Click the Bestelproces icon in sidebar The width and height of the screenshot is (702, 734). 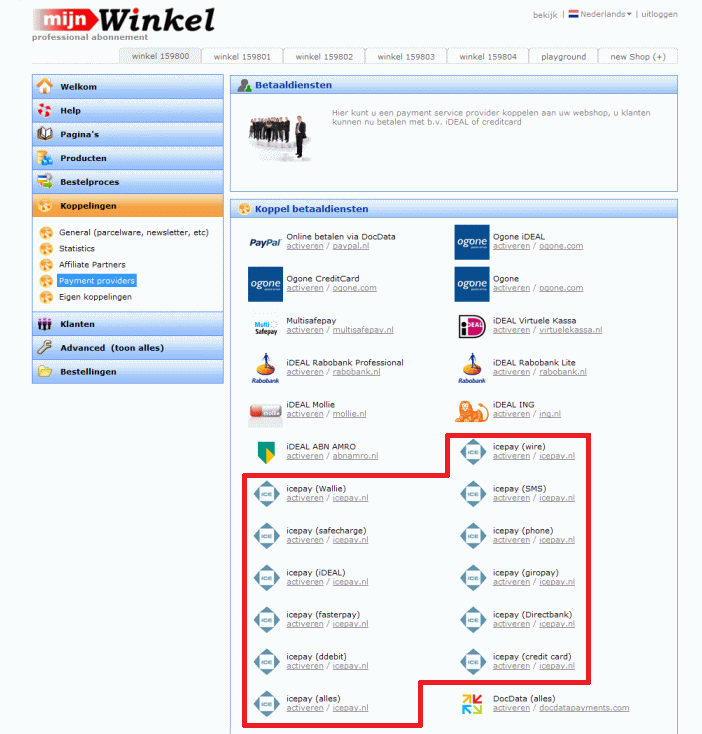coord(45,181)
